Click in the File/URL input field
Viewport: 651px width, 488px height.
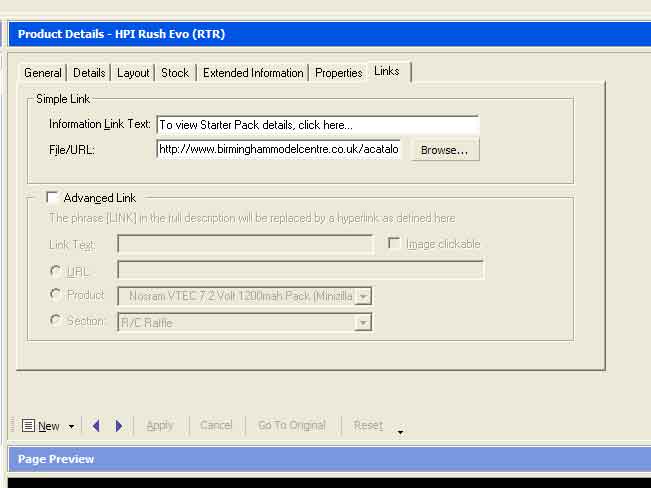pyautogui.click(x=279, y=150)
